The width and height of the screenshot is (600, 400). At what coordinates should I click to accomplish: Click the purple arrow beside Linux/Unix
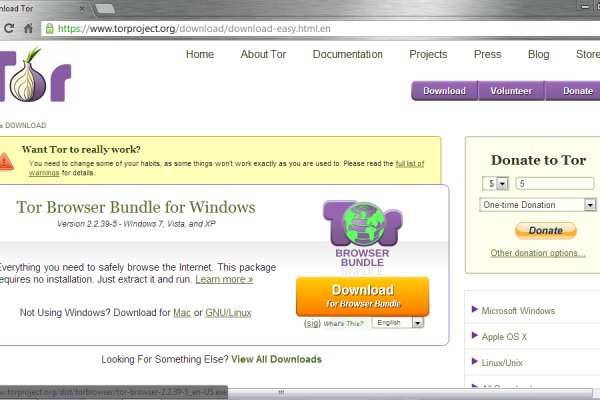pyautogui.click(x=474, y=363)
